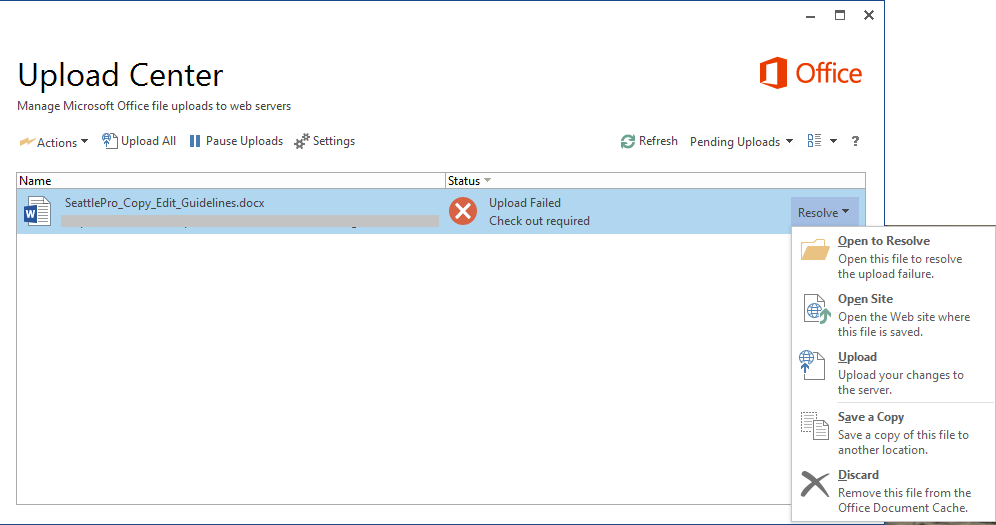Close the Upload Center window

click(x=869, y=15)
